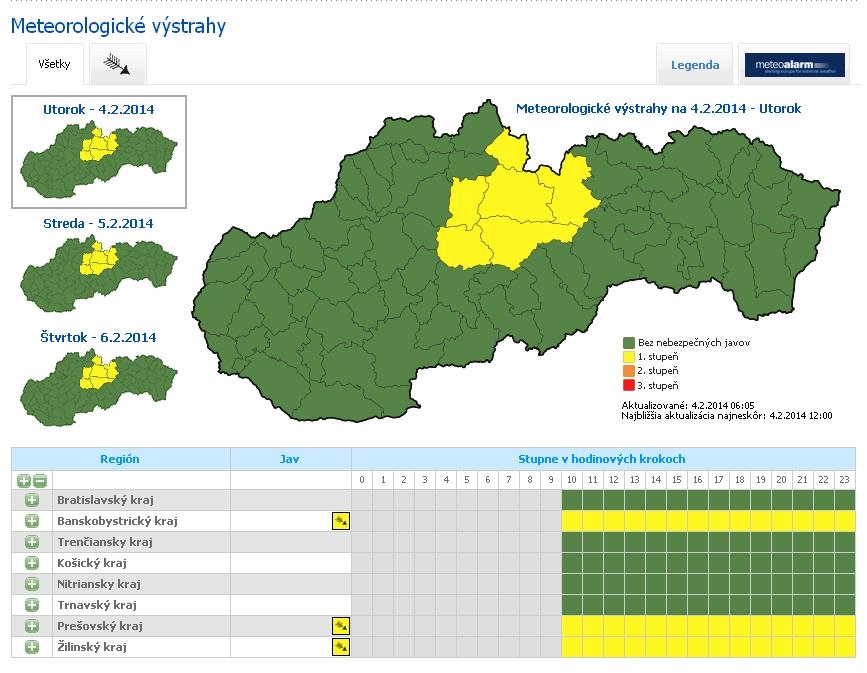The height and width of the screenshot is (673, 867).
Task: Open the Legenda tab
Action: pos(694,65)
